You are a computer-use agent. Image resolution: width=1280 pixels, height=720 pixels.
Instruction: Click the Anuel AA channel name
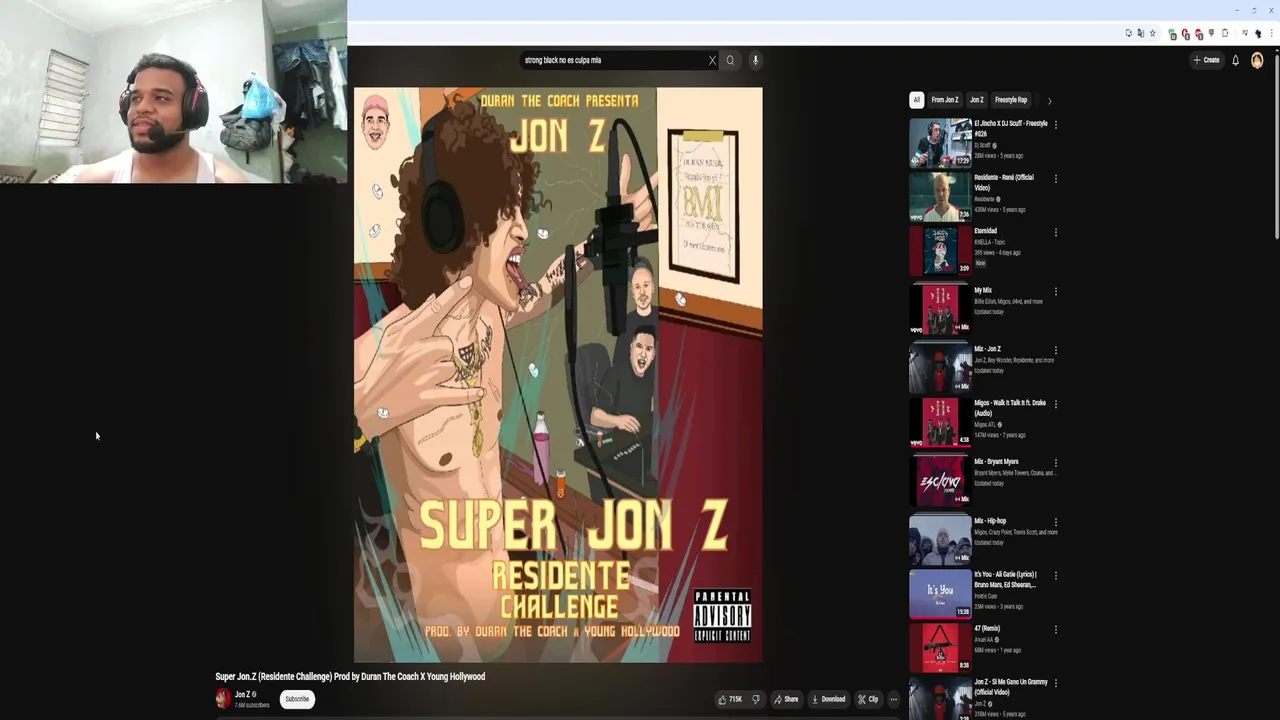point(983,639)
